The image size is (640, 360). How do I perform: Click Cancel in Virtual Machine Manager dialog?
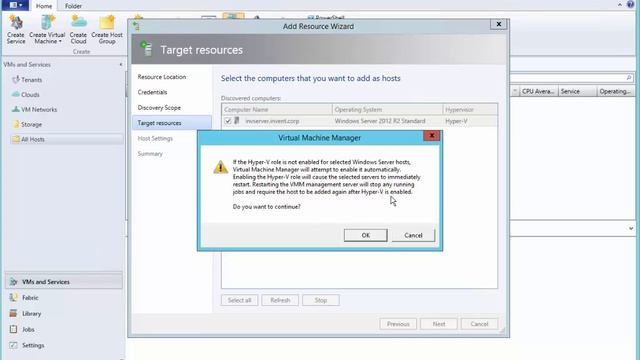413,235
